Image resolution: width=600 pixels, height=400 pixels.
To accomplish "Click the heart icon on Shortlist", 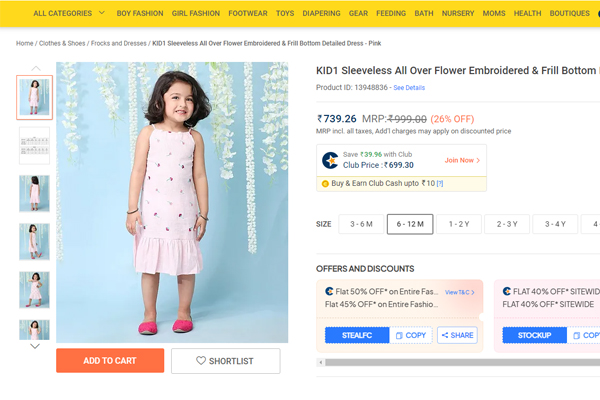I will point(201,361).
